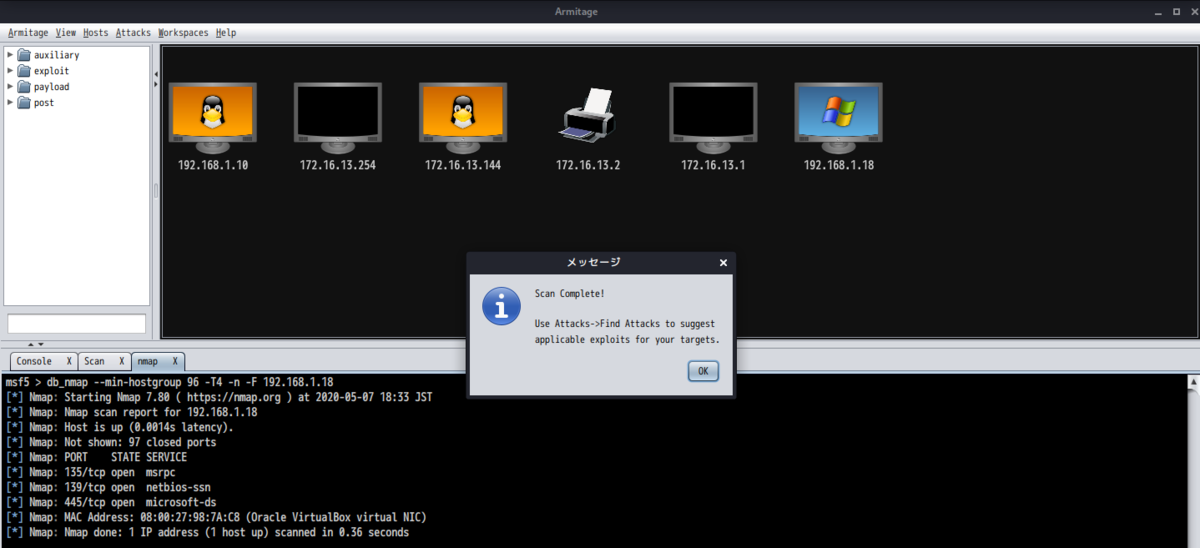Click the 'auxiliary' tree label
1200x548 pixels.
pyautogui.click(x=56, y=55)
